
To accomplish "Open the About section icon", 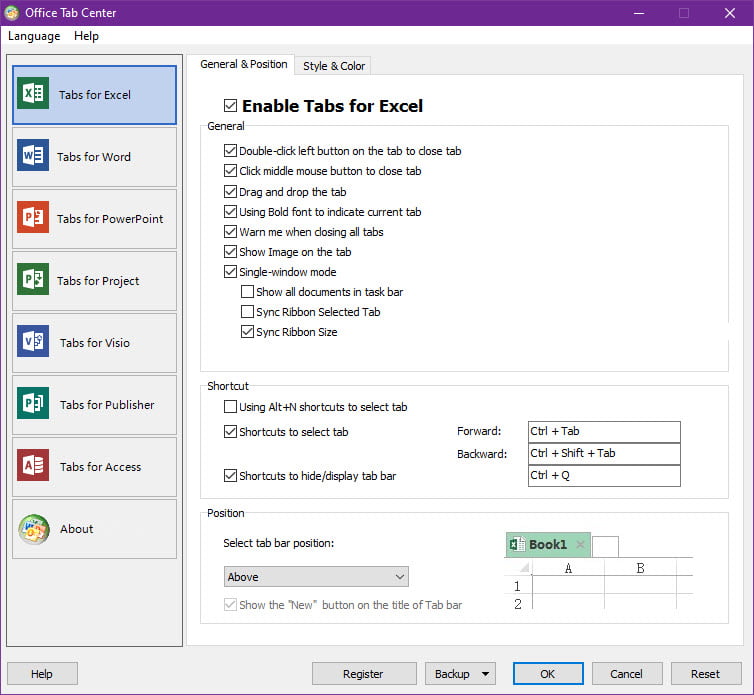I will click(x=33, y=529).
